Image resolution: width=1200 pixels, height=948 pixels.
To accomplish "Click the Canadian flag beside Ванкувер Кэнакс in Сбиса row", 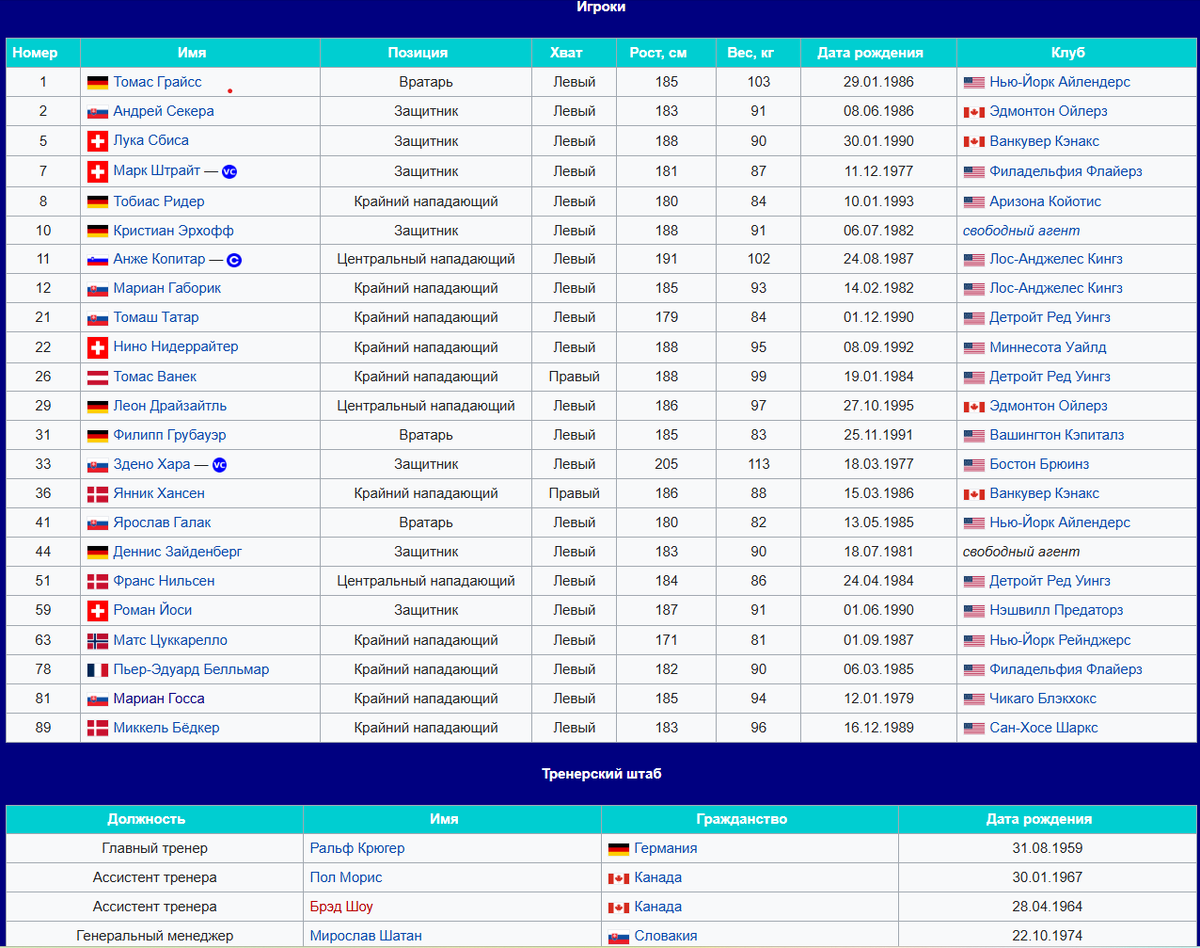I will (974, 142).
